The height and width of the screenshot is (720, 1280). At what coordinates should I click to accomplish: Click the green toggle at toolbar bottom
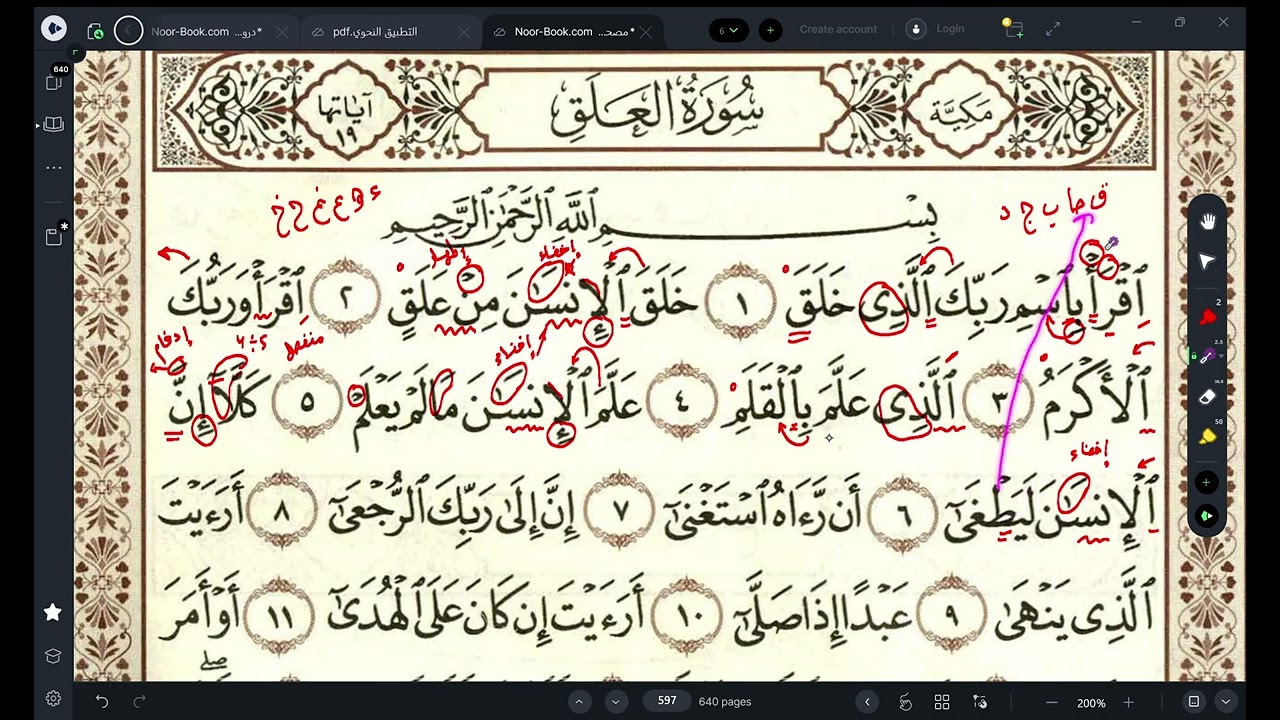1206,516
